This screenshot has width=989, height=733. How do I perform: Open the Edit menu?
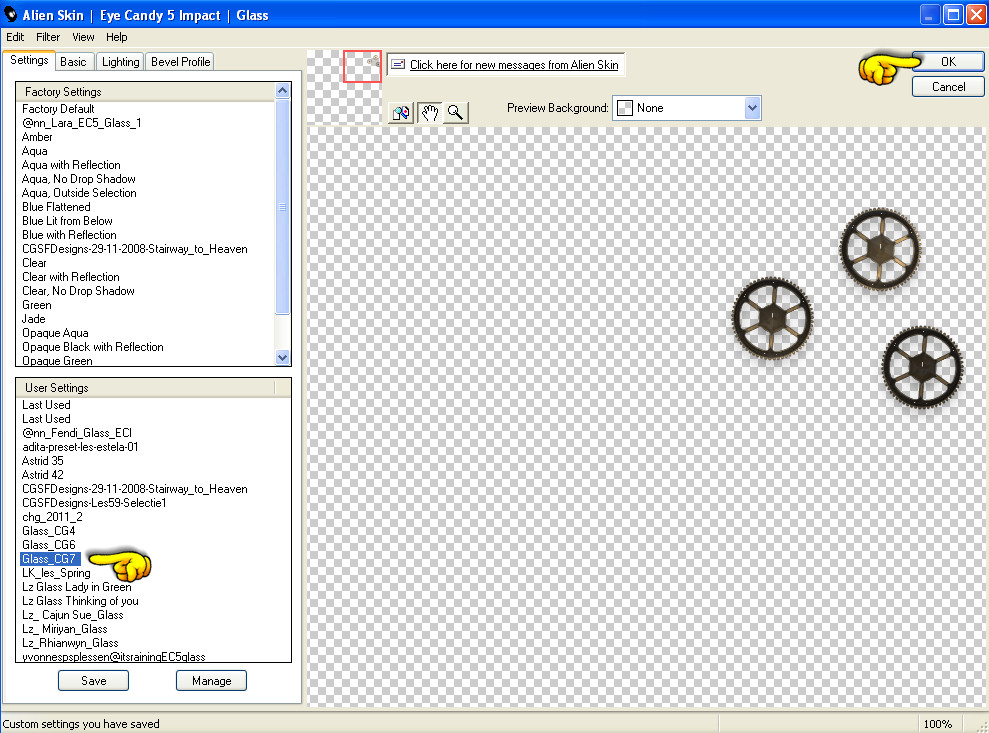15,37
